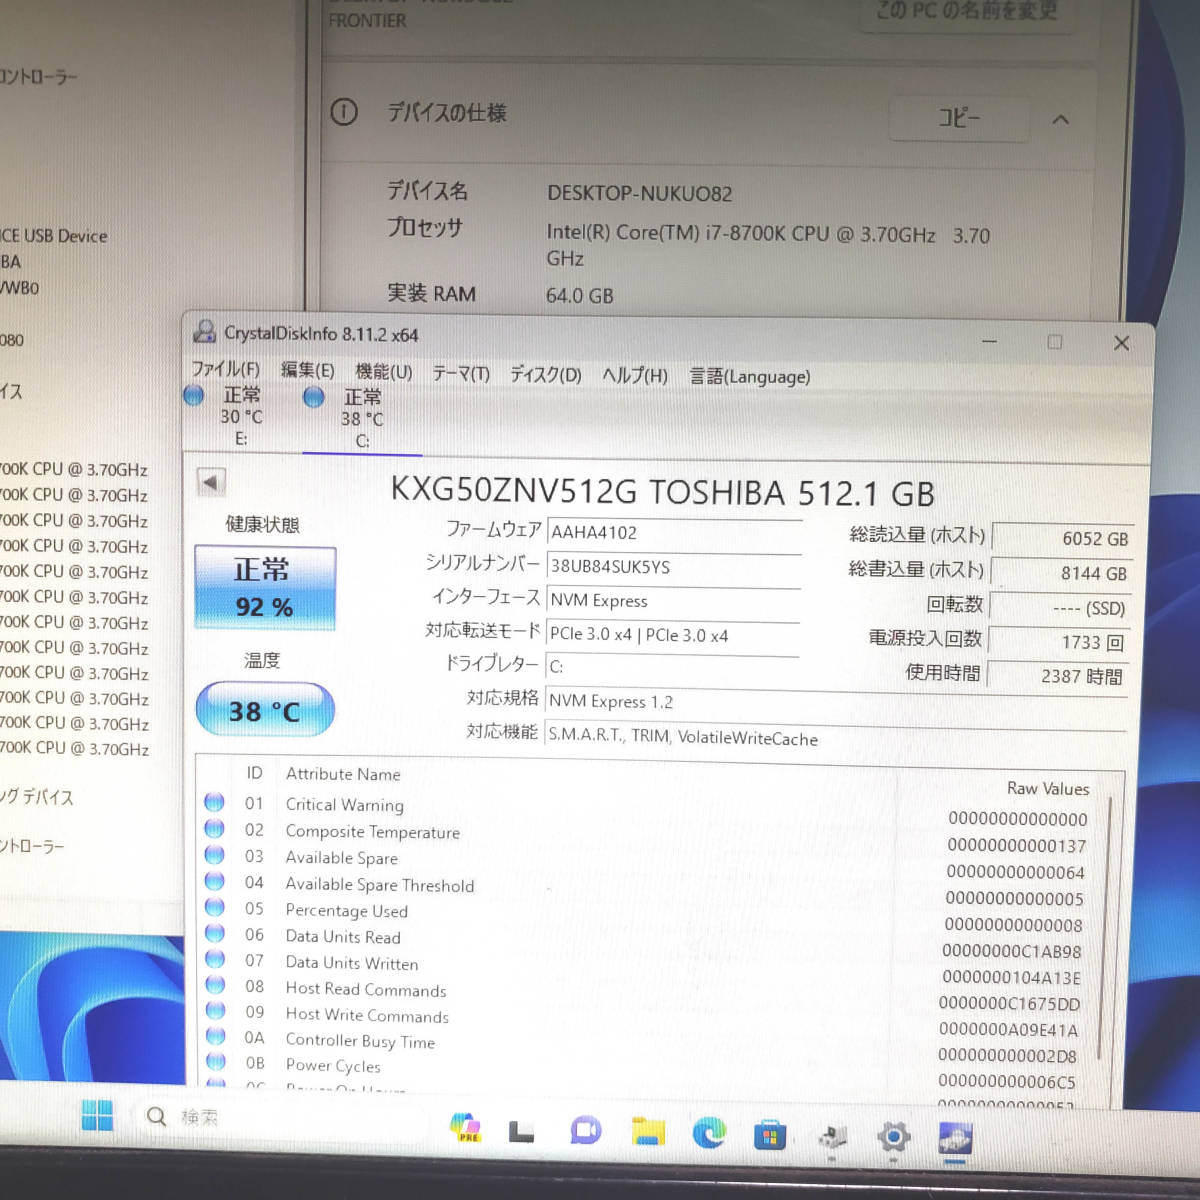Open the ヘルプ(H) menu
1200x1200 pixels.
[x=634, y=375]
